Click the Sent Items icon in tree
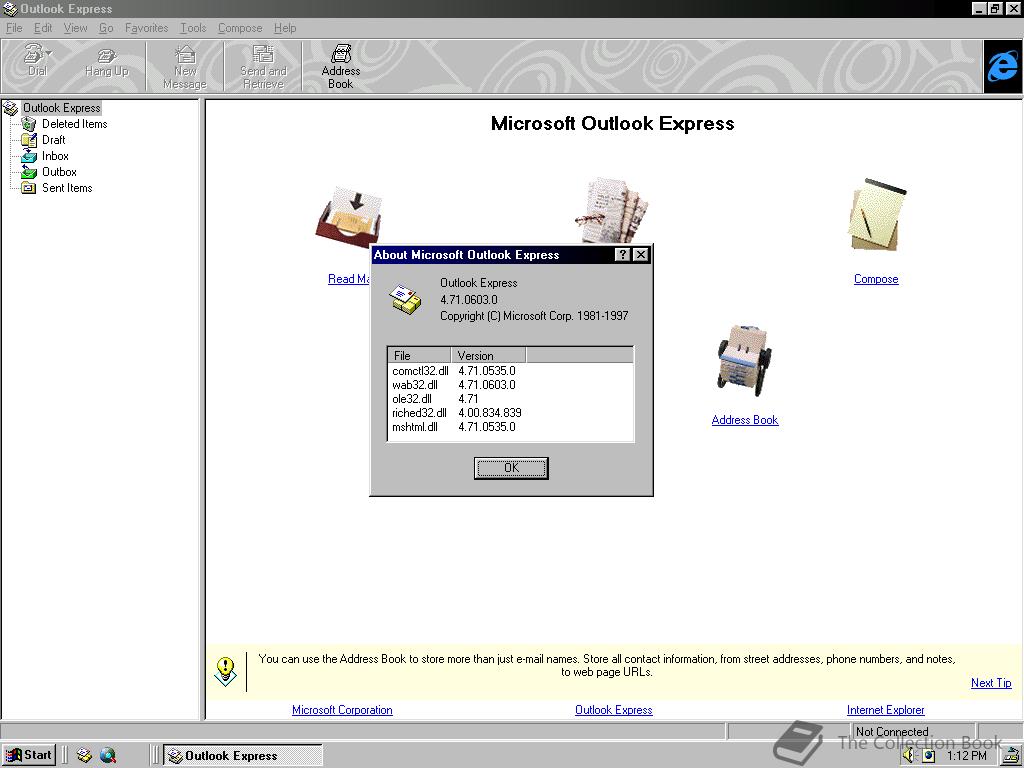1024x768 pixels. (x=28, y=188)
